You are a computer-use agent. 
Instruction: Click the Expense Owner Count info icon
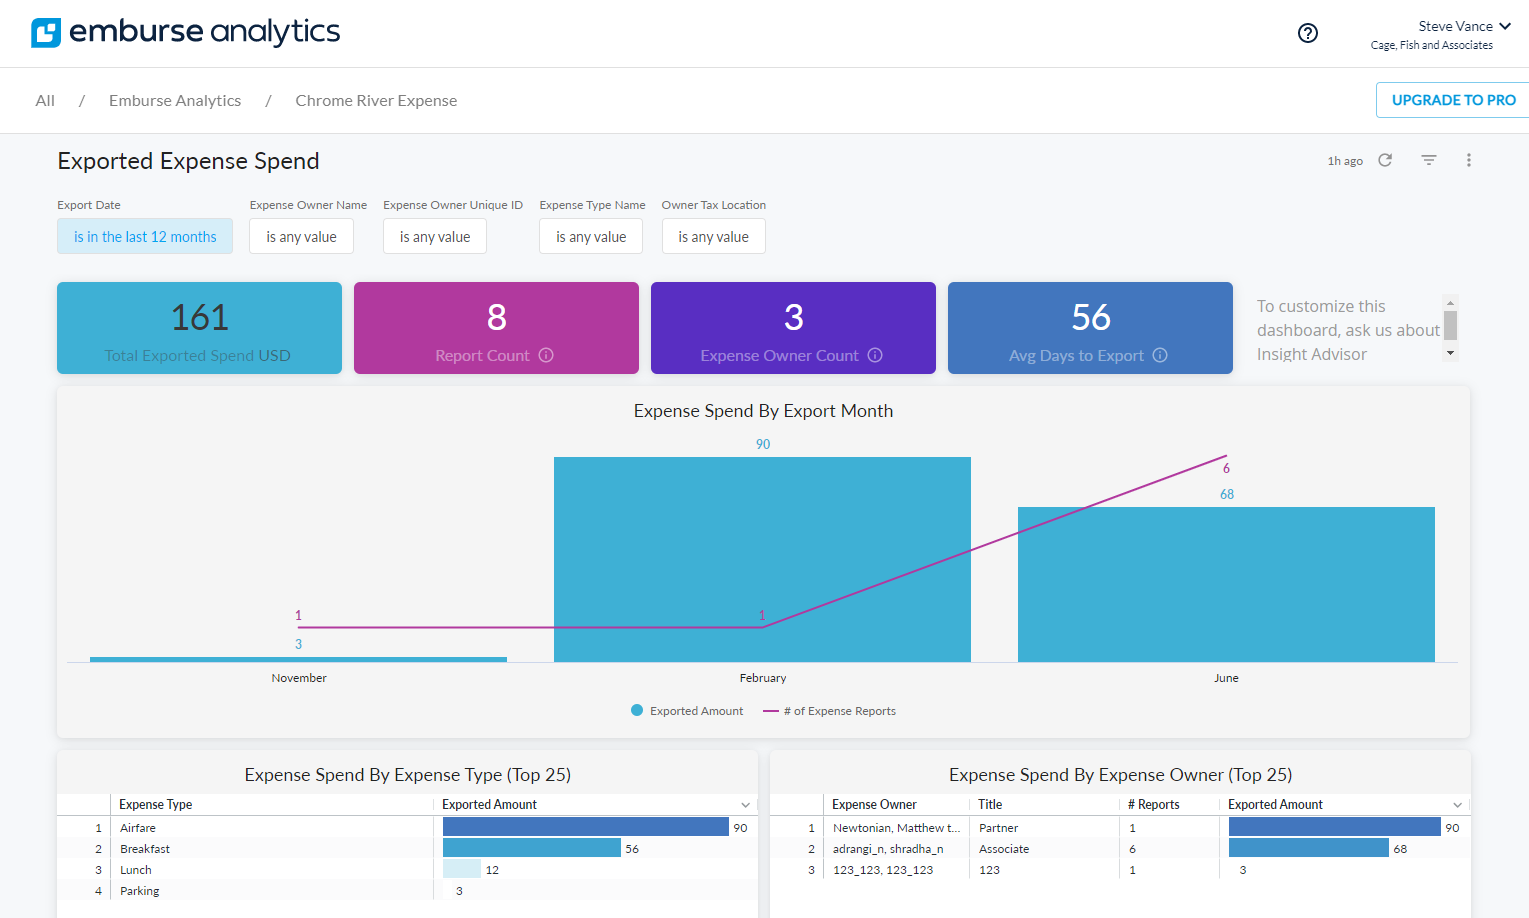[875, 355]
